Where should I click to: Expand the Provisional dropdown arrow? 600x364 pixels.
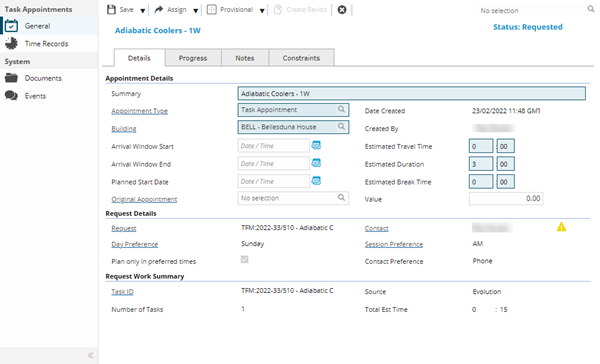pyautogui.click(x=262, y=11)
